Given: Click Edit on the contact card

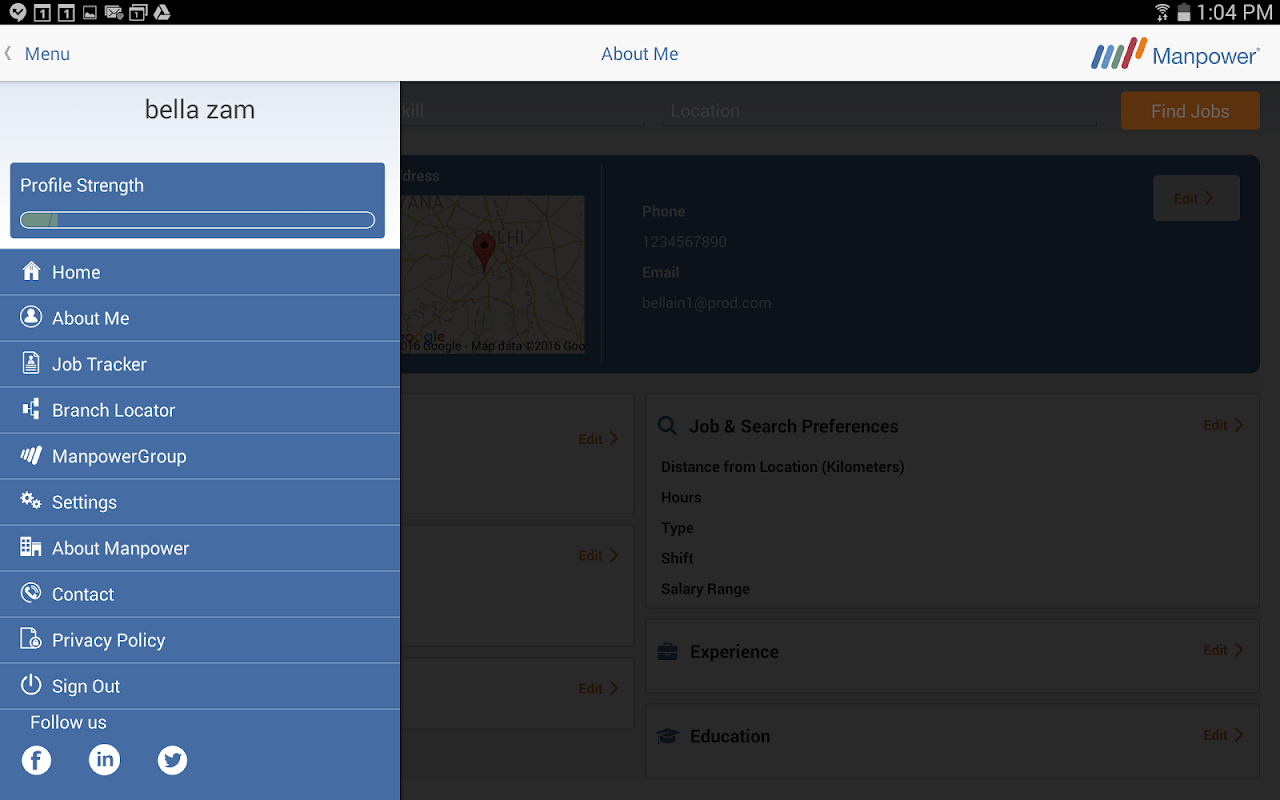Looking at the screenshot, I should (x=1196, y=198).
